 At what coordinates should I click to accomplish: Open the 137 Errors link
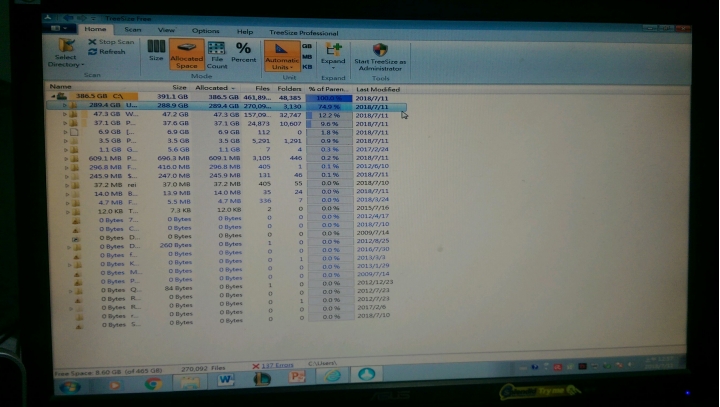[277, 366]
